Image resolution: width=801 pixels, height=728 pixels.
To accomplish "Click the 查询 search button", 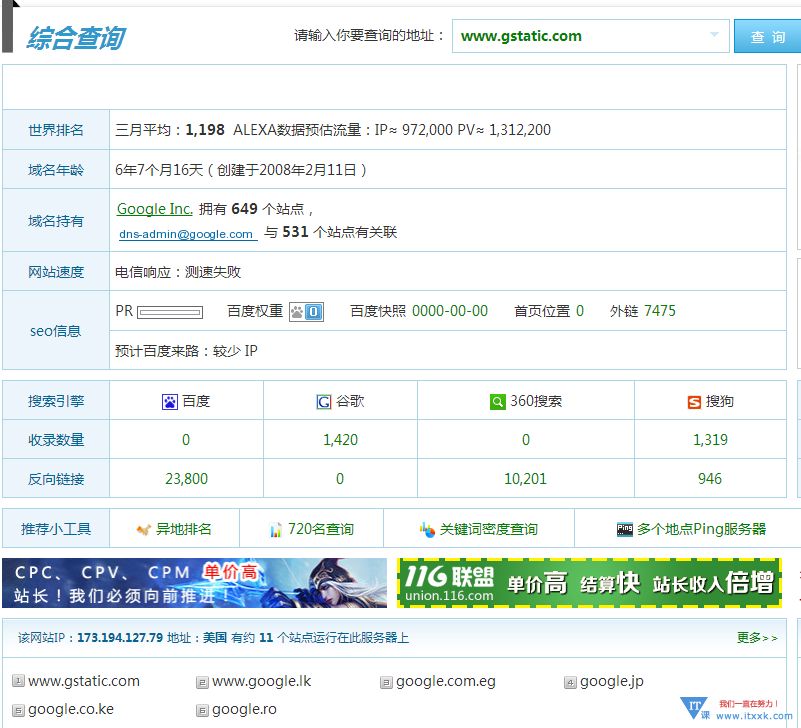I will 767,36.
